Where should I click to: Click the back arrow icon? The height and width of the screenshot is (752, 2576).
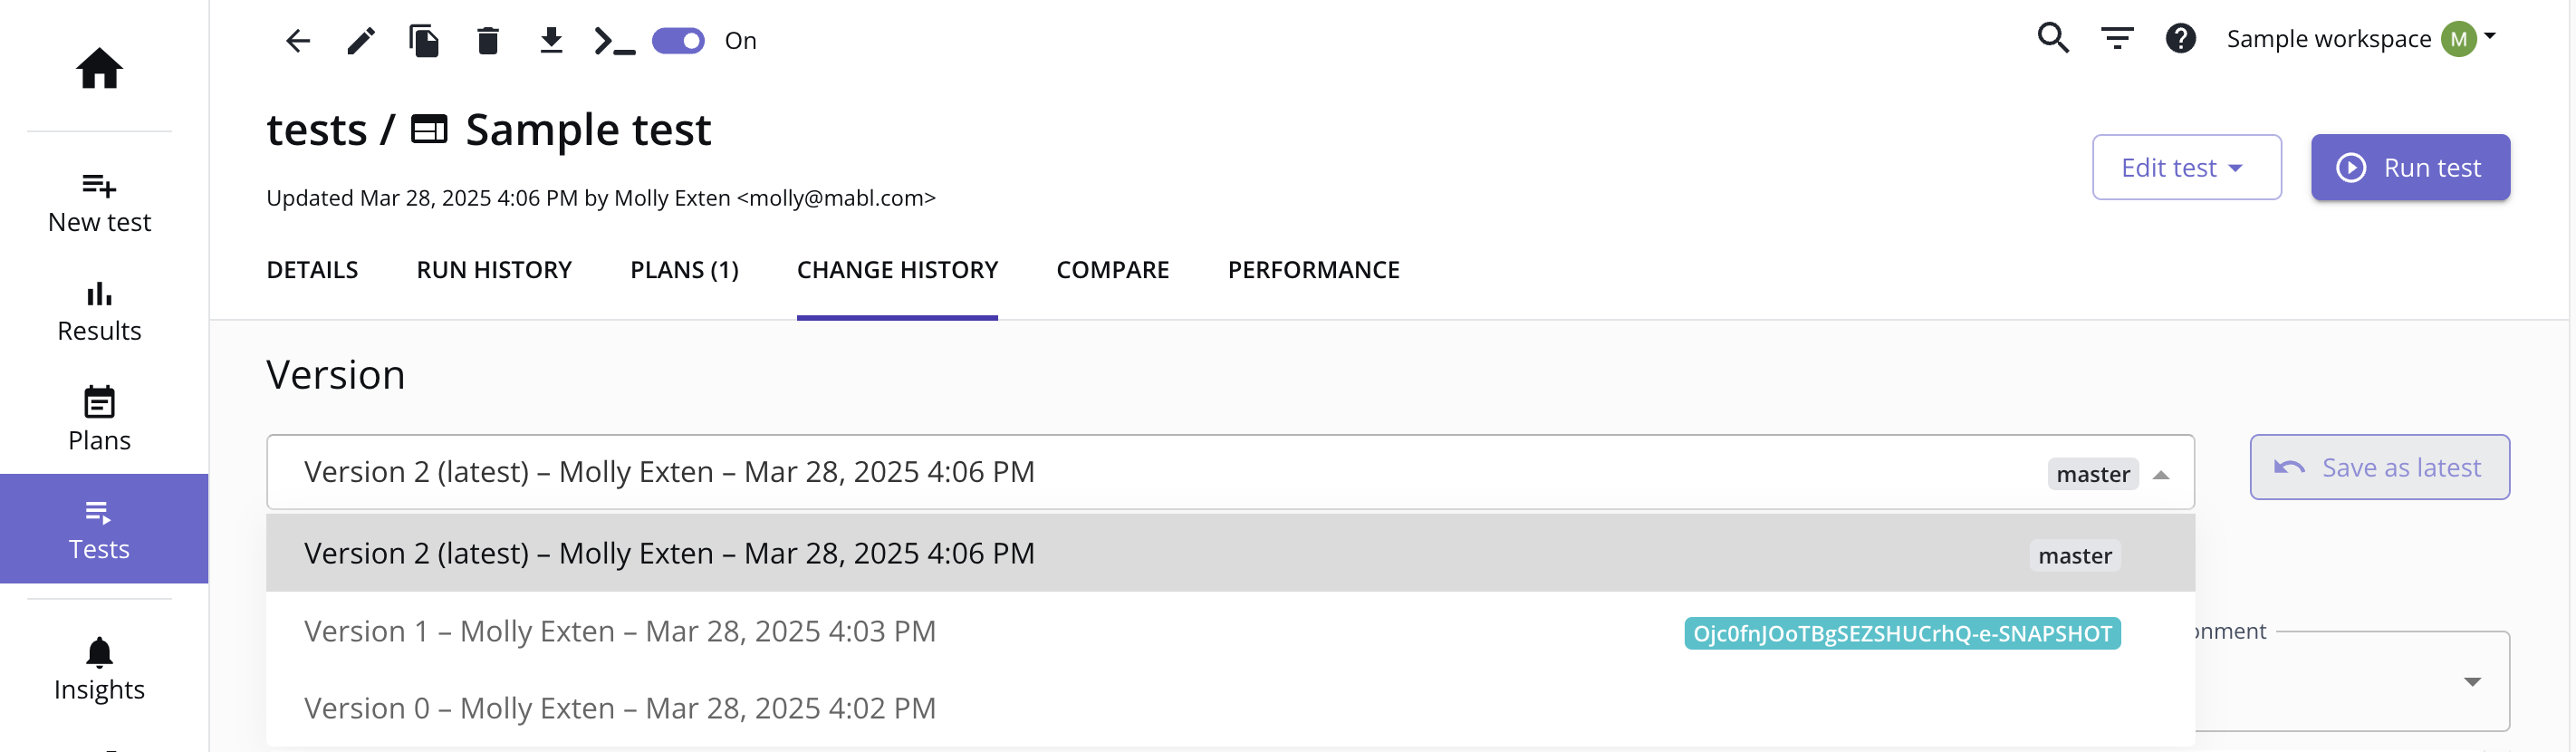click(298, 41)
